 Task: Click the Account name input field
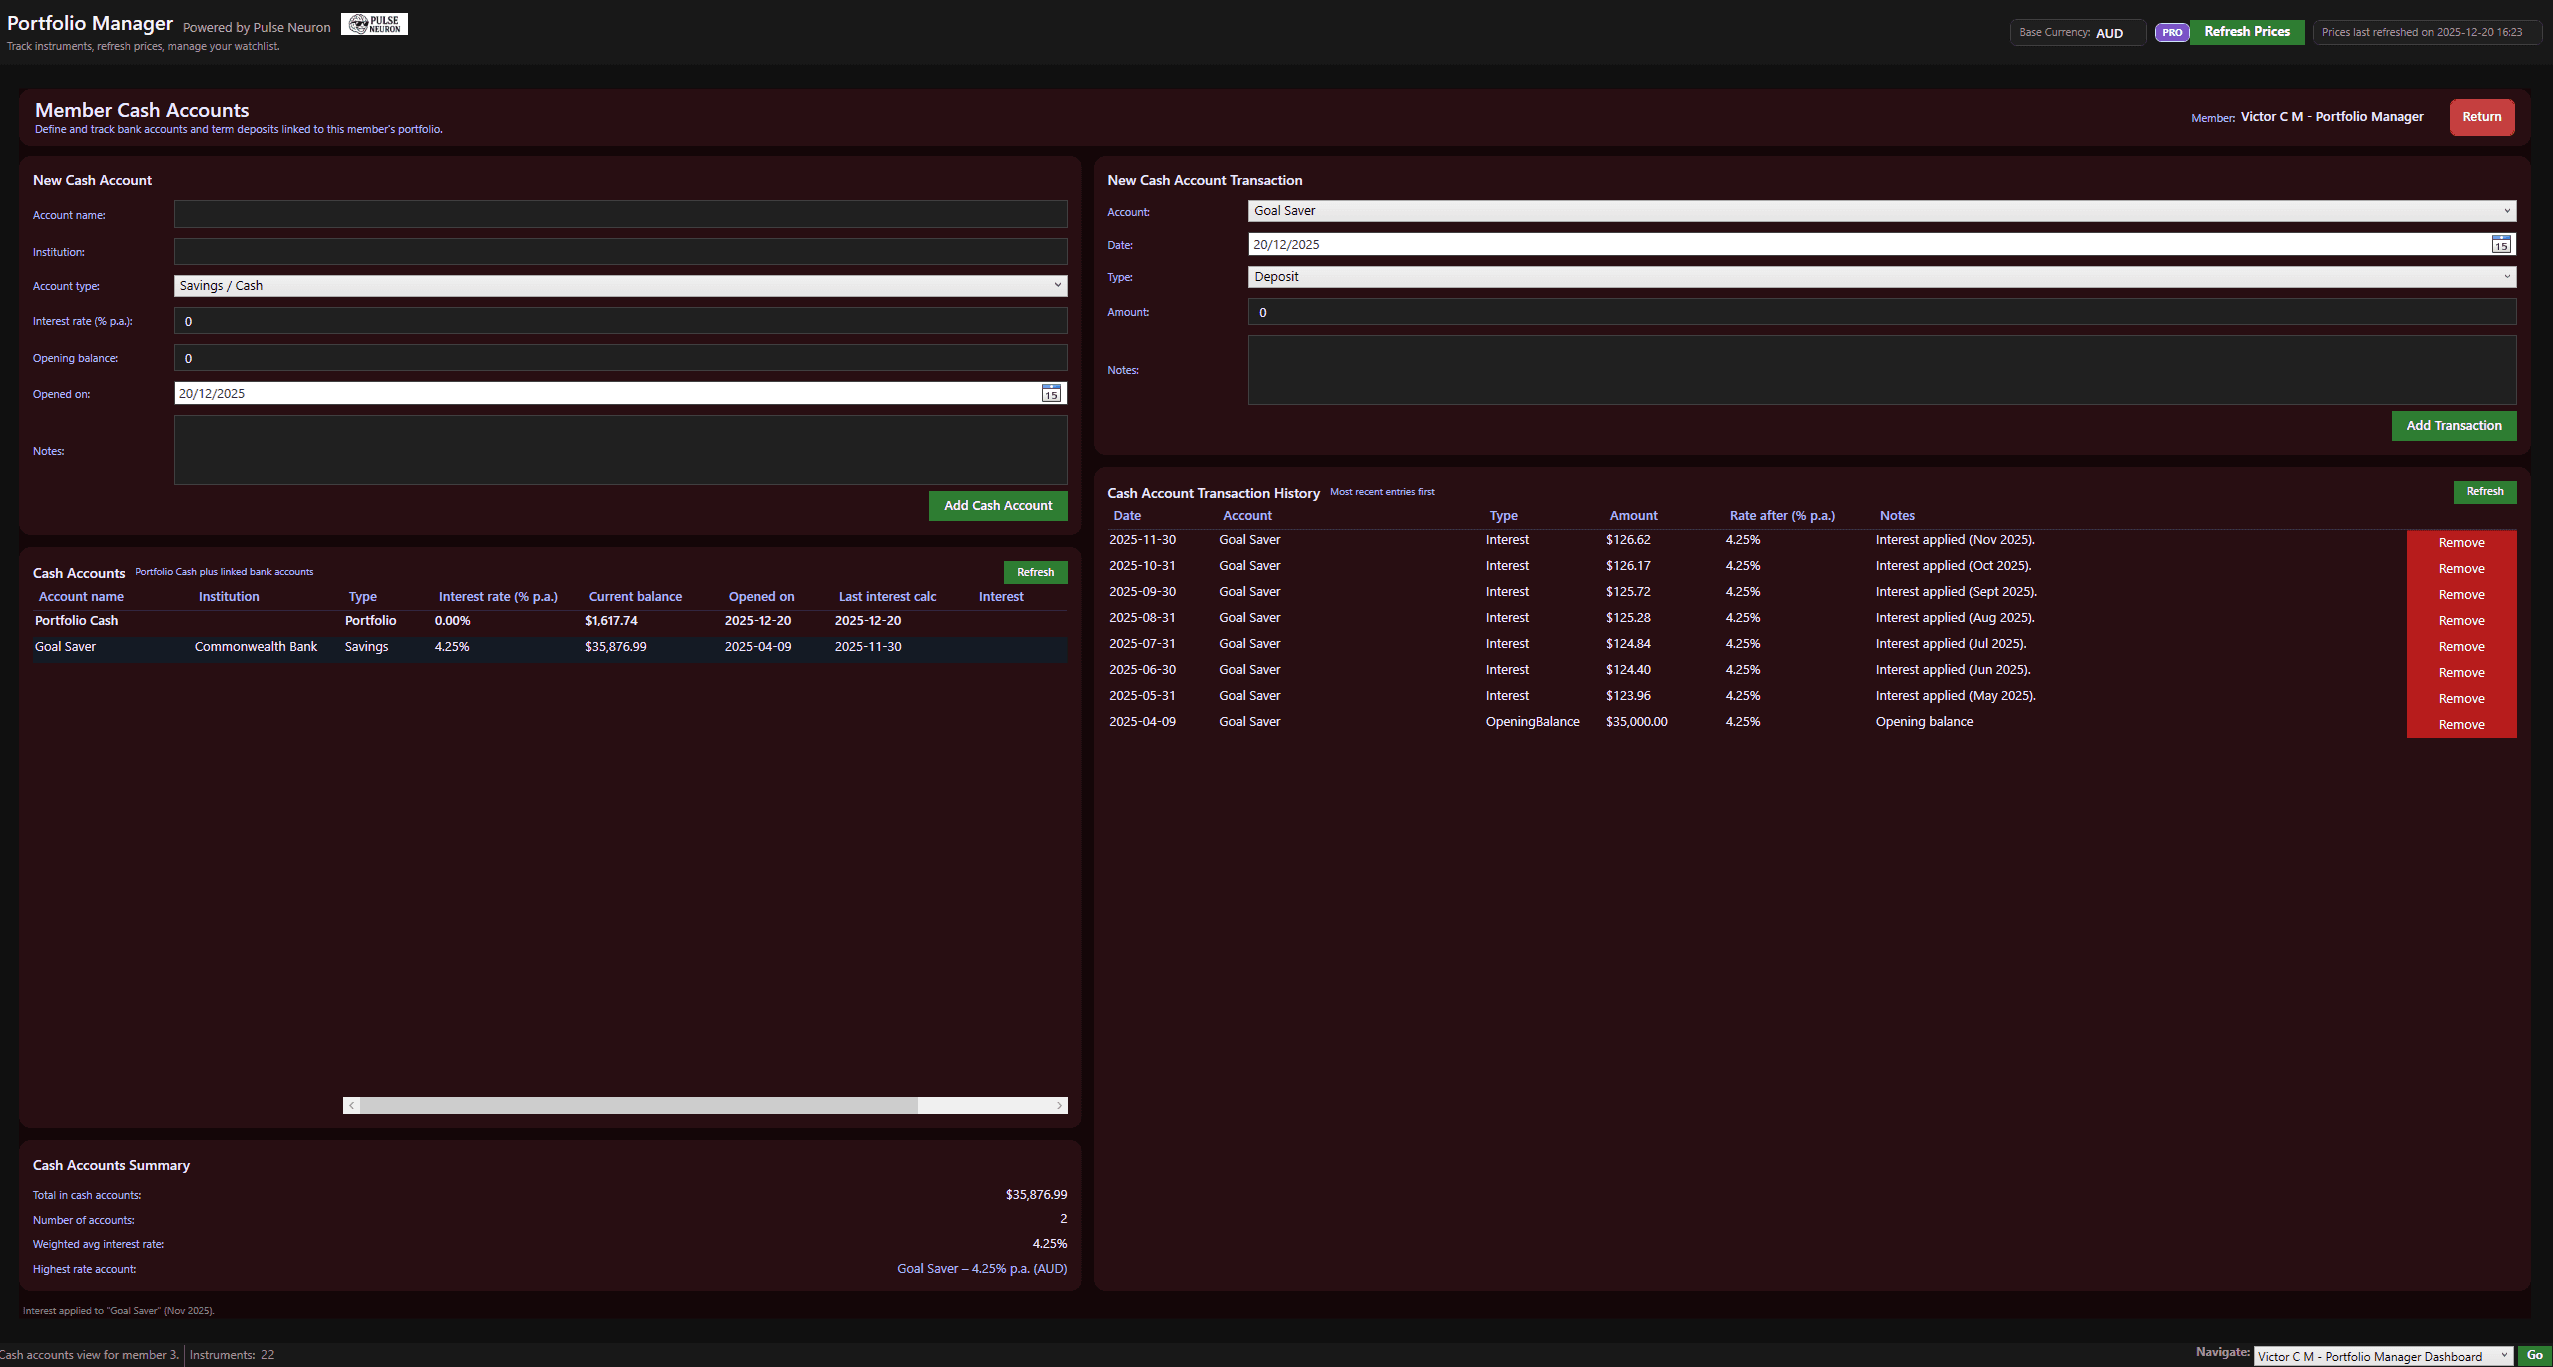pyautogui.click(x=620, y=214)
